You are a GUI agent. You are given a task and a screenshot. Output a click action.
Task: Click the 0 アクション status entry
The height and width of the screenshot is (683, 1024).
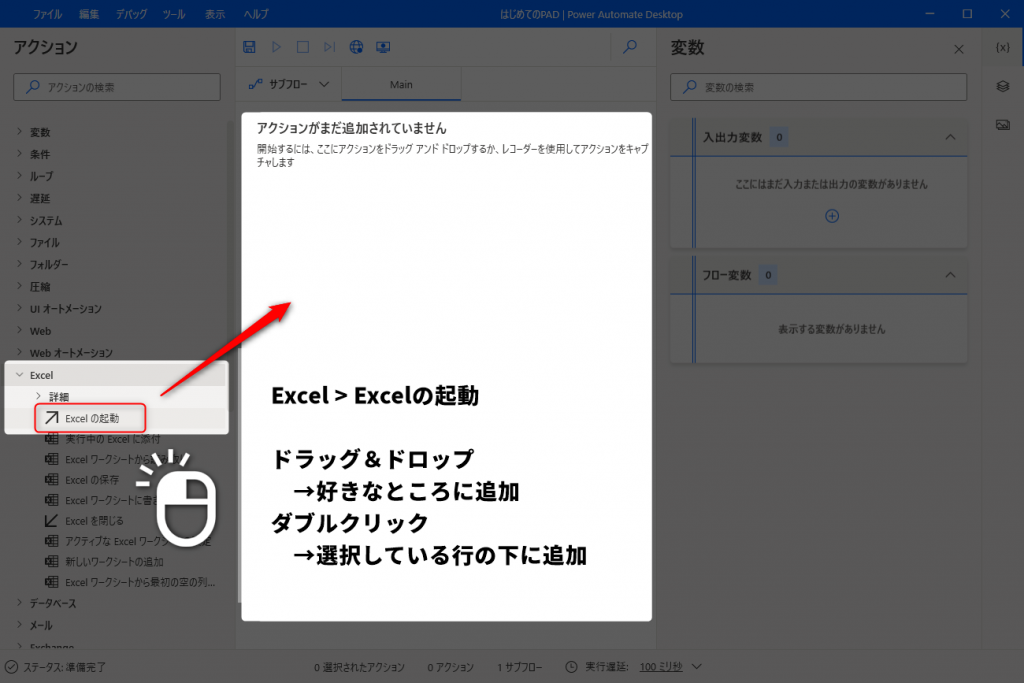coord(451,667)
